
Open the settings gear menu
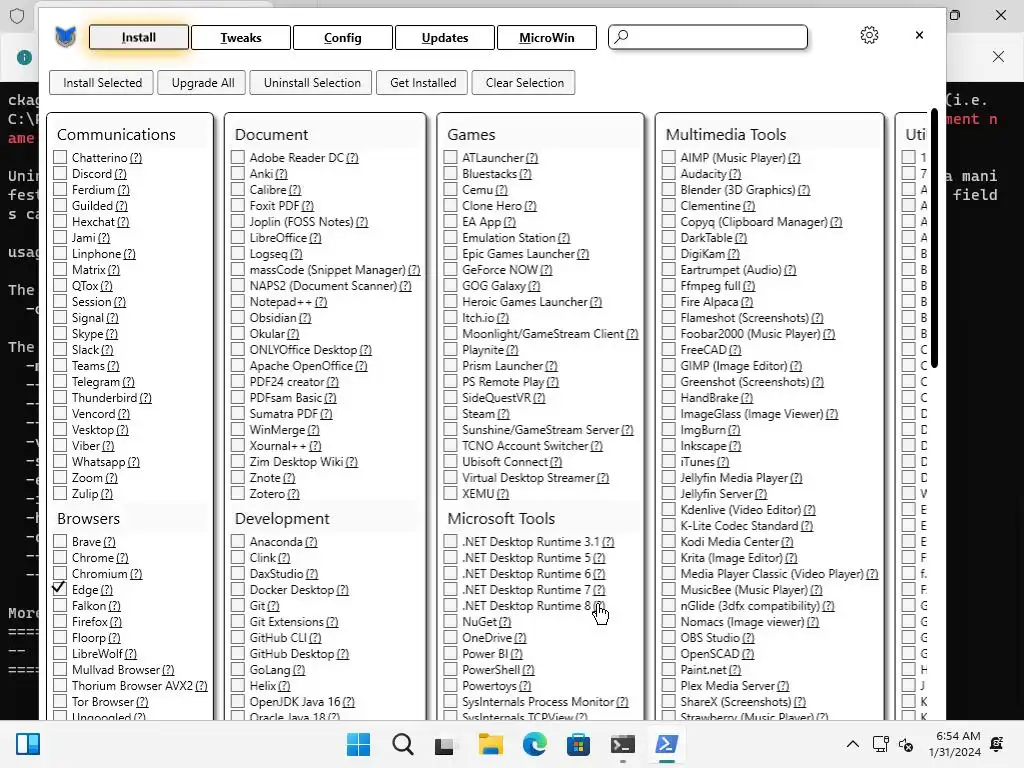pyautogui.click(x=869, y=35)
